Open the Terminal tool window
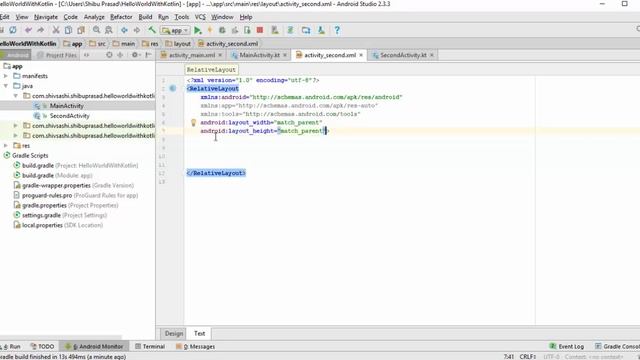640x360 pixels. (150, 347)
